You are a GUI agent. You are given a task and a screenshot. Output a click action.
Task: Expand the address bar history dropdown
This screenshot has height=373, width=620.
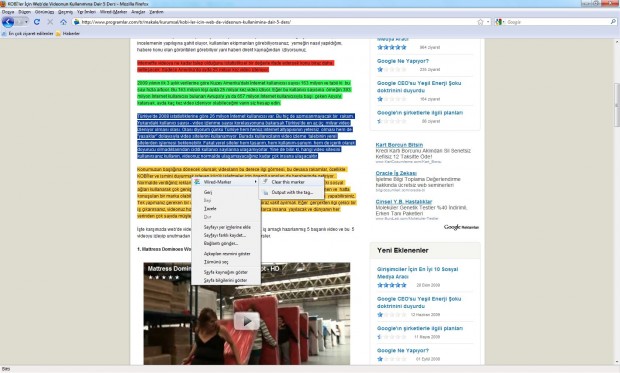pyautogui.click(x=488, y=22)
